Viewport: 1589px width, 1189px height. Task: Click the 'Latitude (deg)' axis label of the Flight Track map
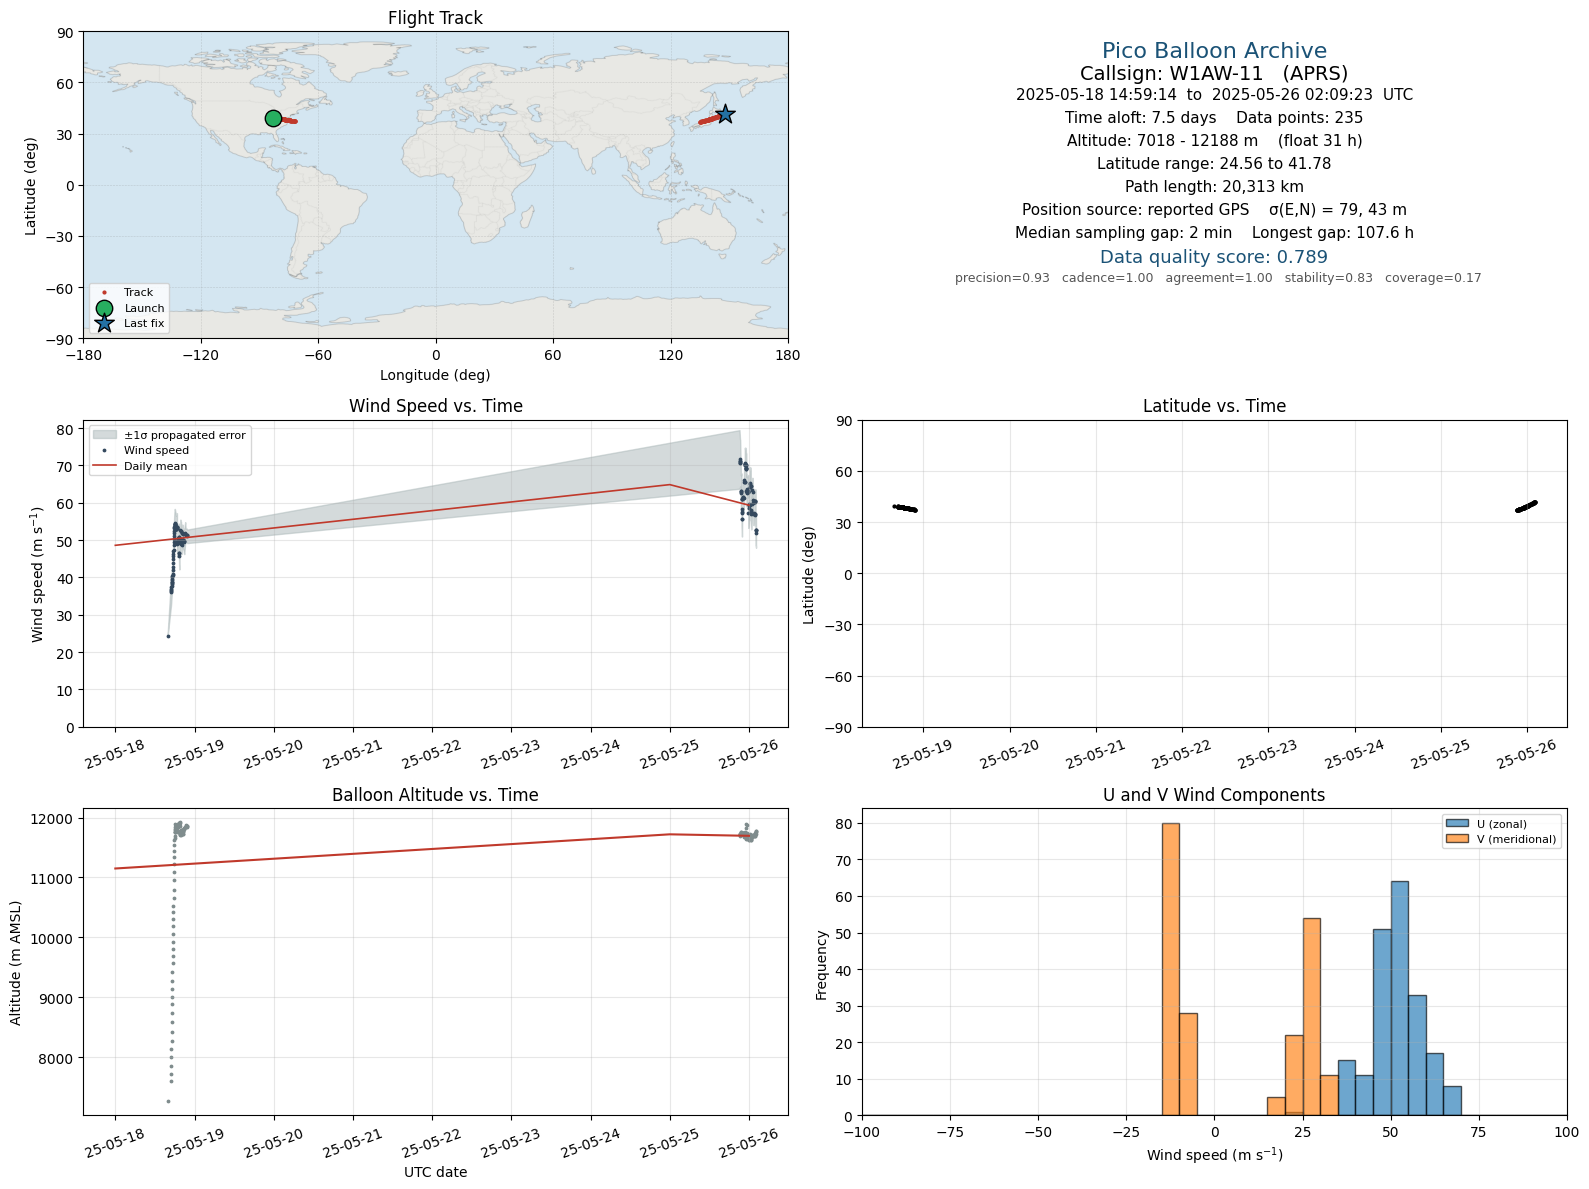click(x=31, y=186)
